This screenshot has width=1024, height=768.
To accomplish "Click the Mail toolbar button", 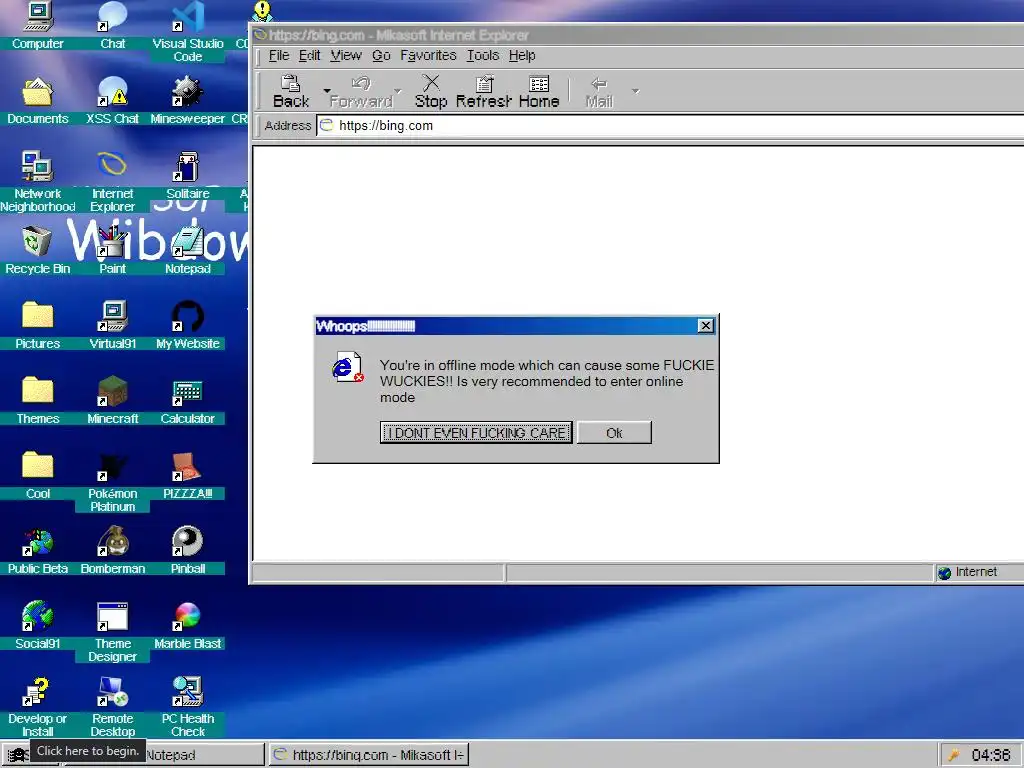I will pyautogui.click(x=599, y=91).
